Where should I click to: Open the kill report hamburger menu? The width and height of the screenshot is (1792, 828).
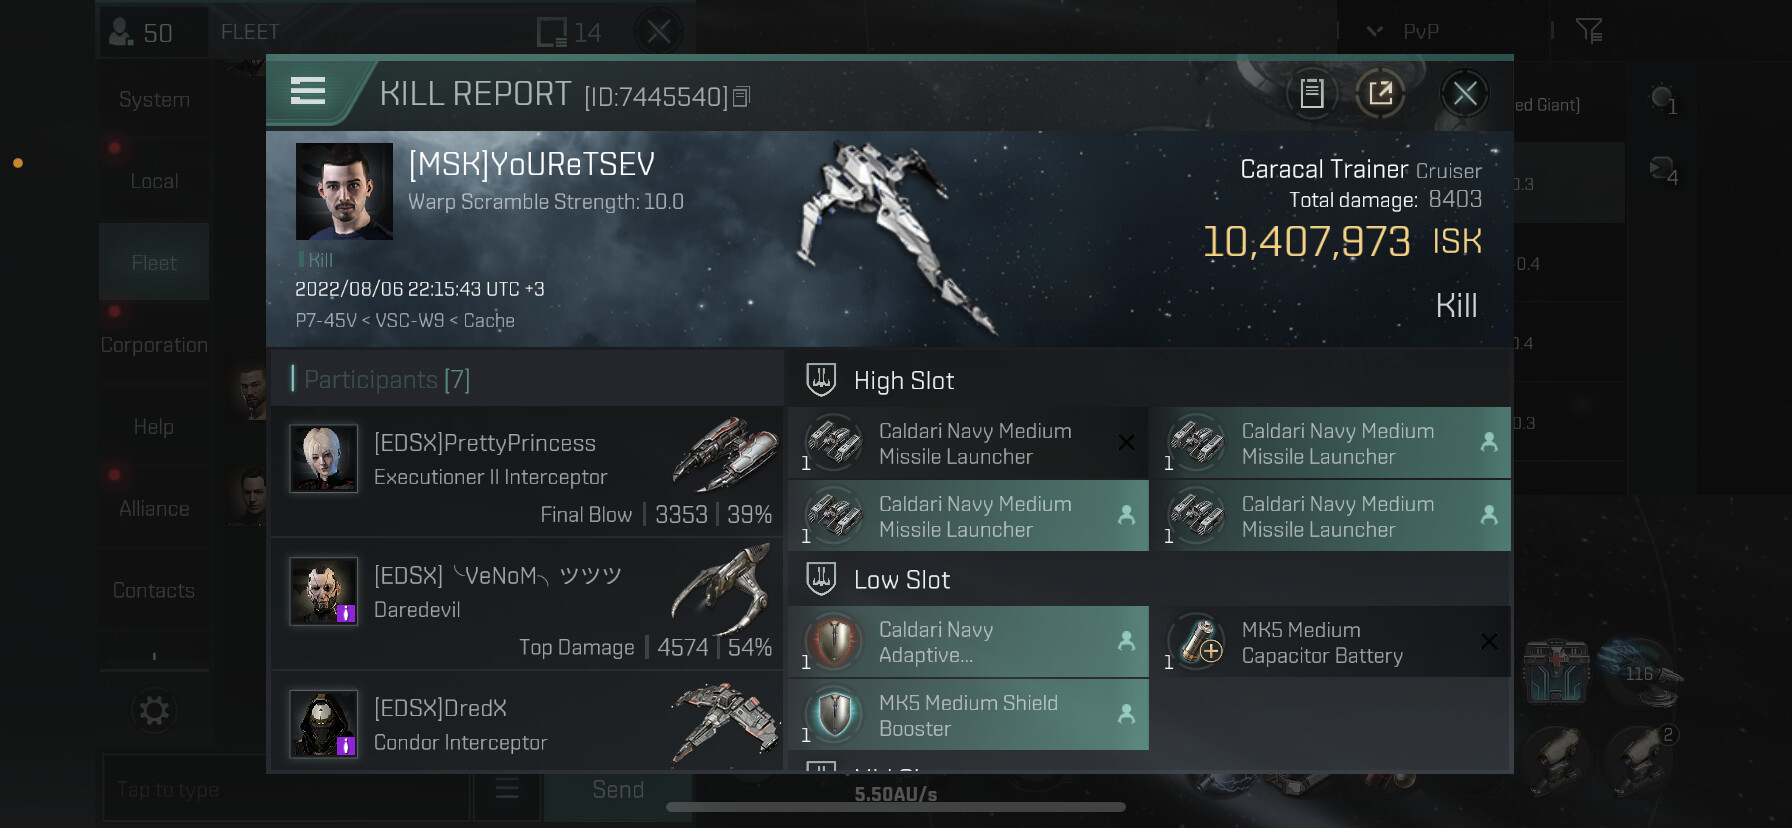coord(308,92)
